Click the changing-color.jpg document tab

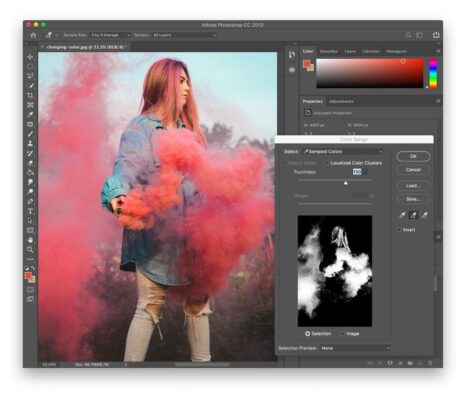[85, 47]
